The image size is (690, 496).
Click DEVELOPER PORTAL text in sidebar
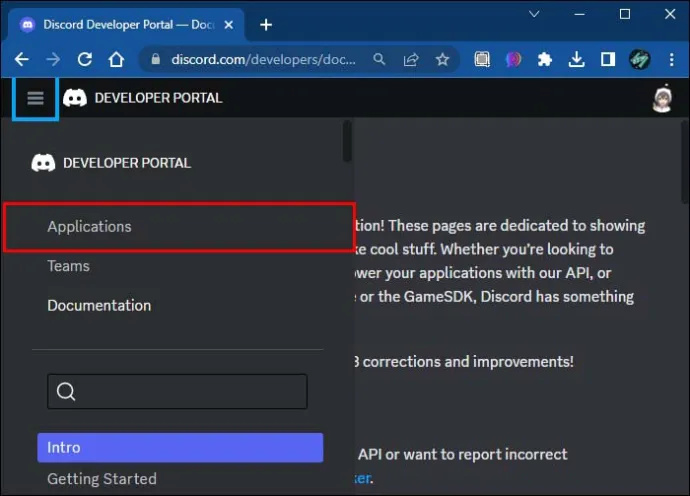tap(127, 163)
